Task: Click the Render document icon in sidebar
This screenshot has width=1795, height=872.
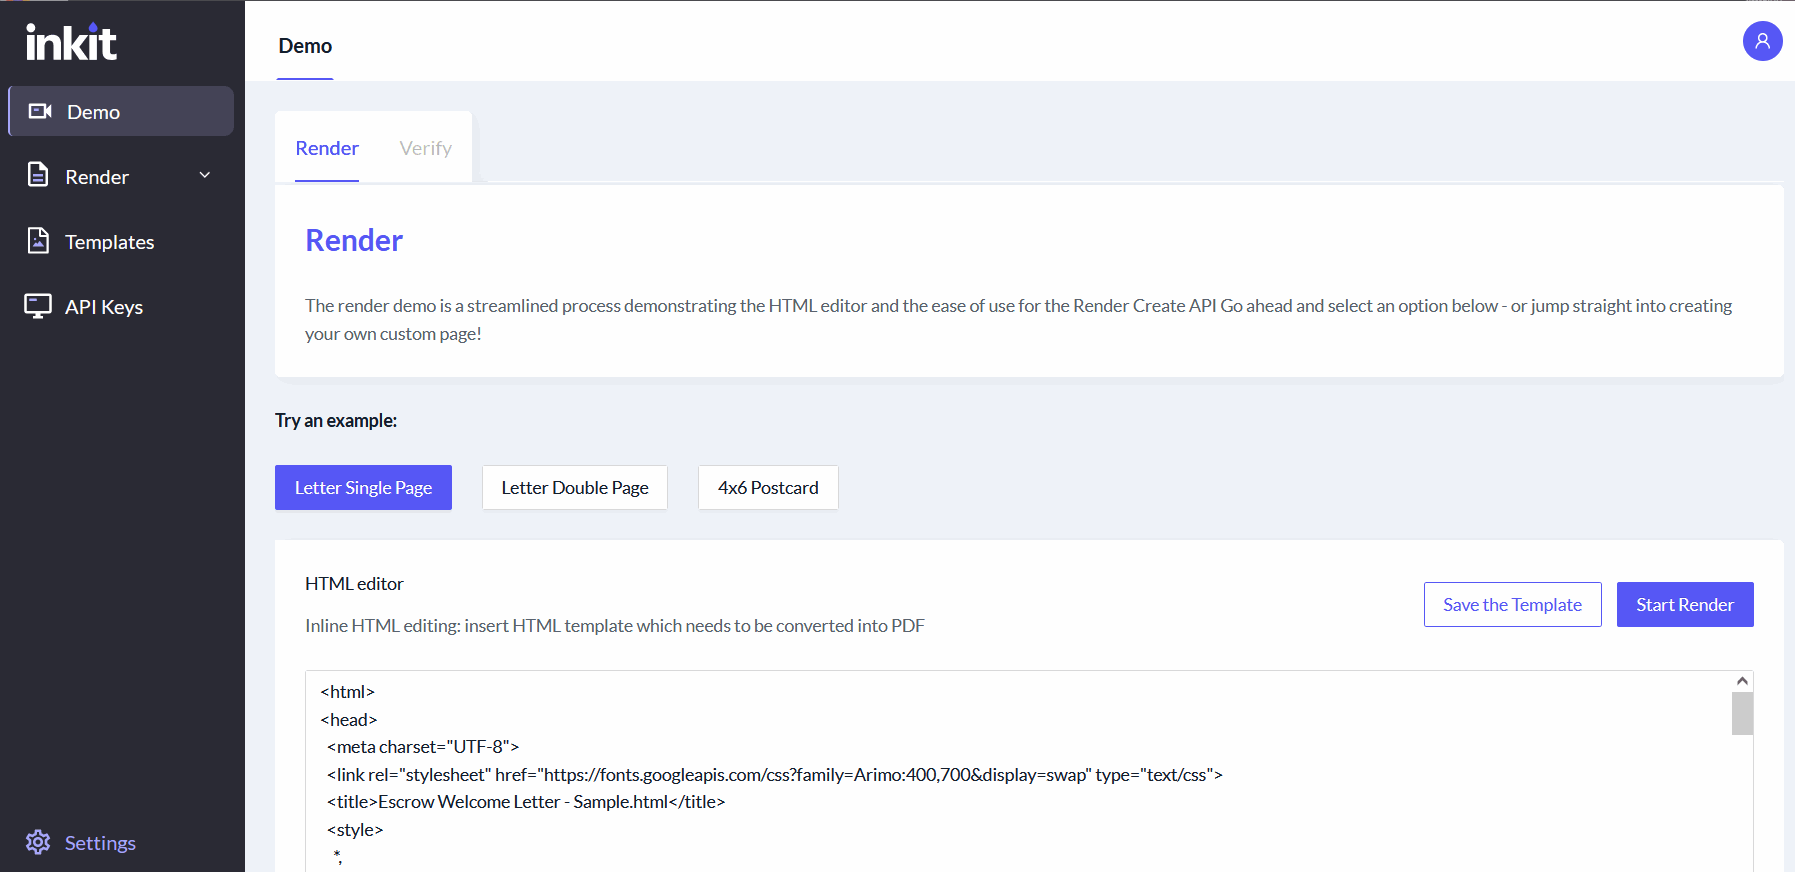Action: click(38, 175)
